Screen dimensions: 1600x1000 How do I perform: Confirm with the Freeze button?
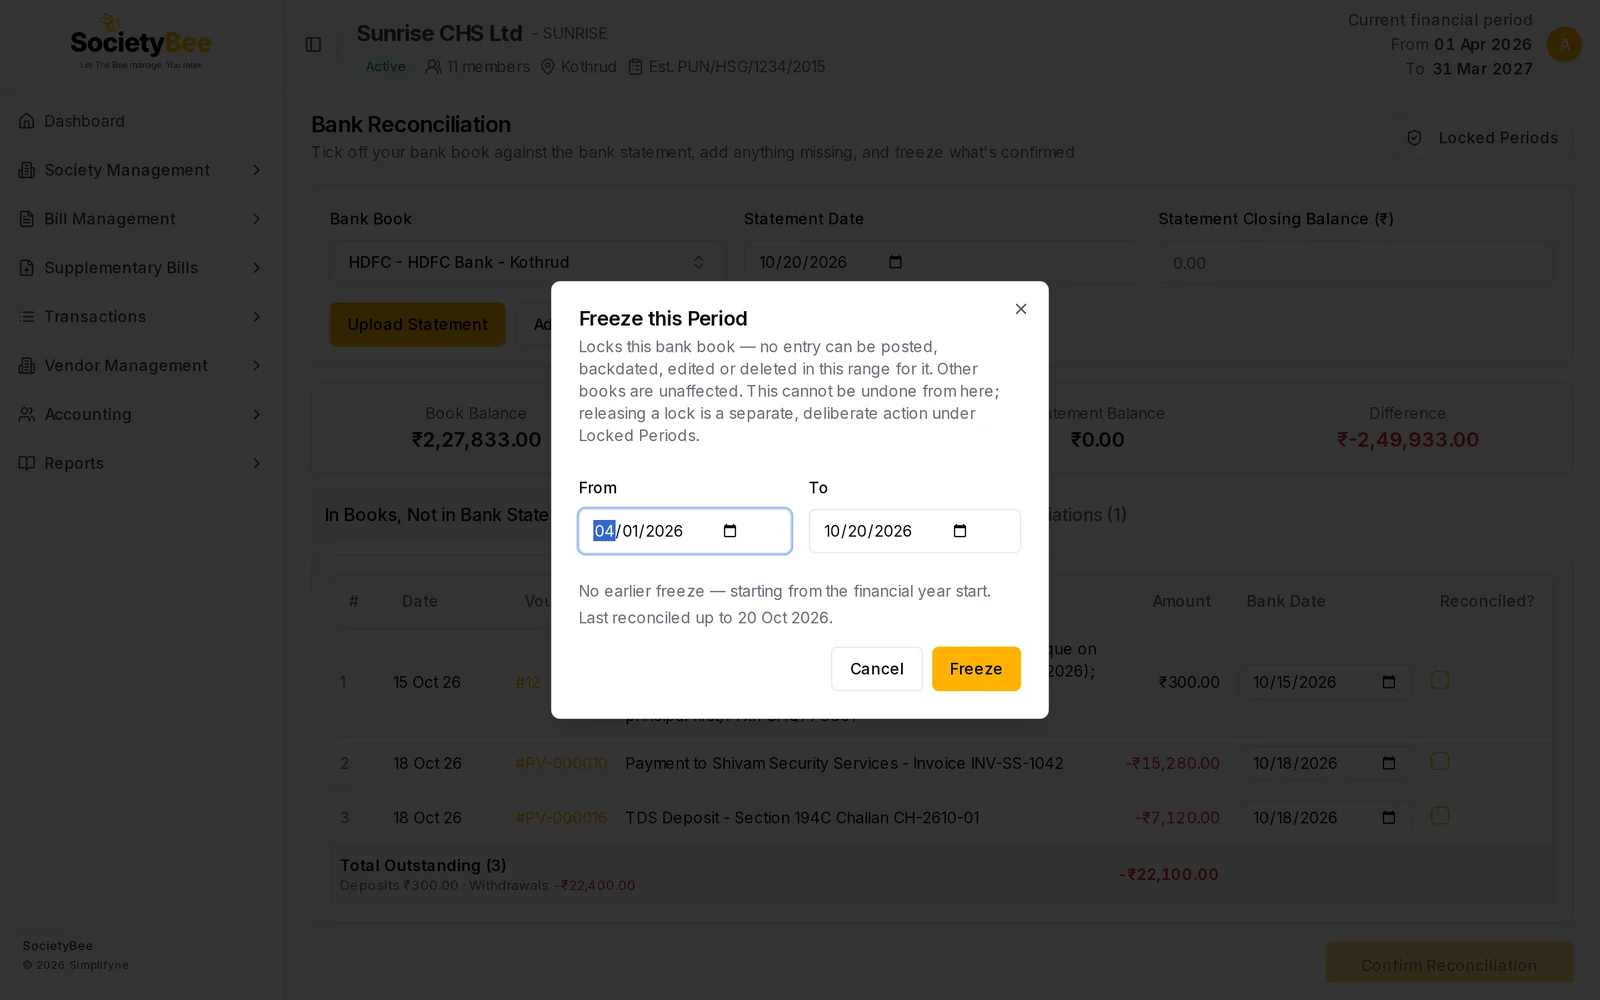(976, 669)
